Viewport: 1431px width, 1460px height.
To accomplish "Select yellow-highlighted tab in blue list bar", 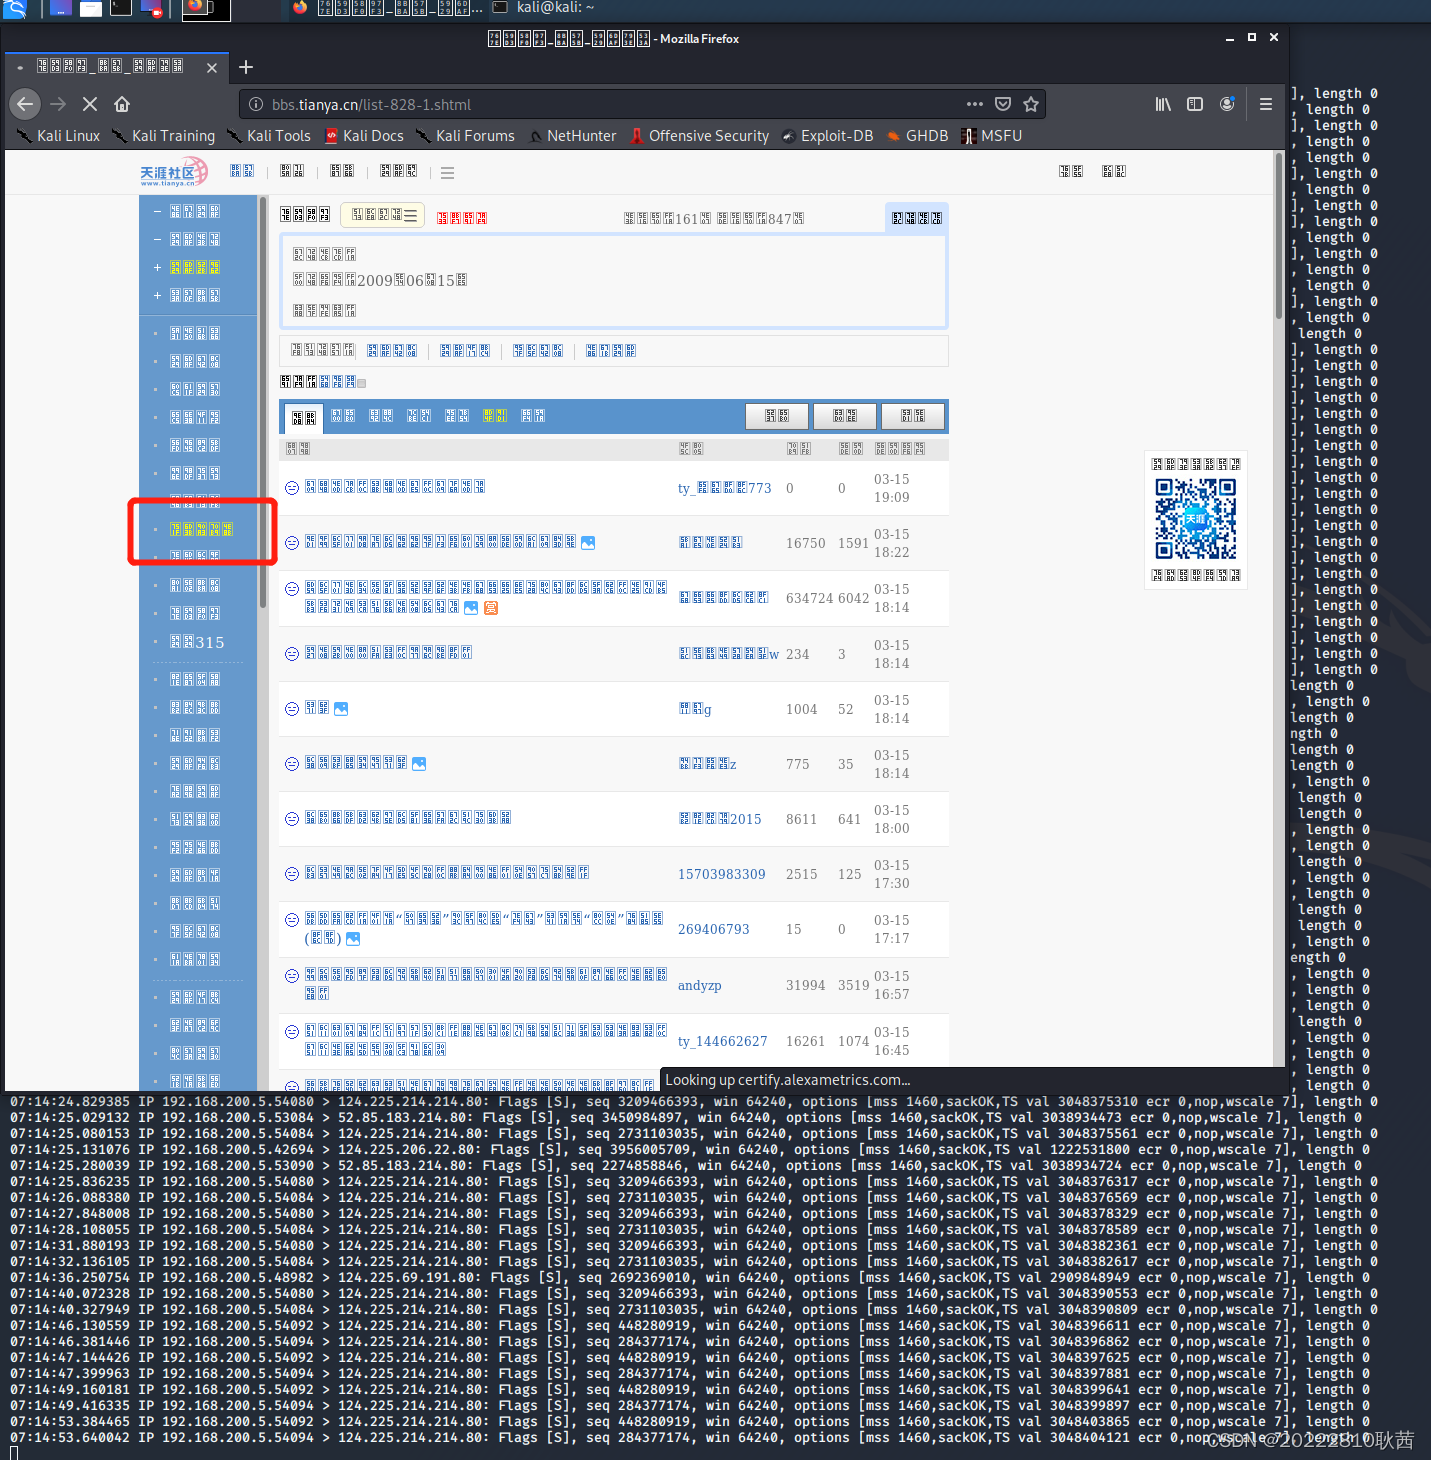I will 495,415.
